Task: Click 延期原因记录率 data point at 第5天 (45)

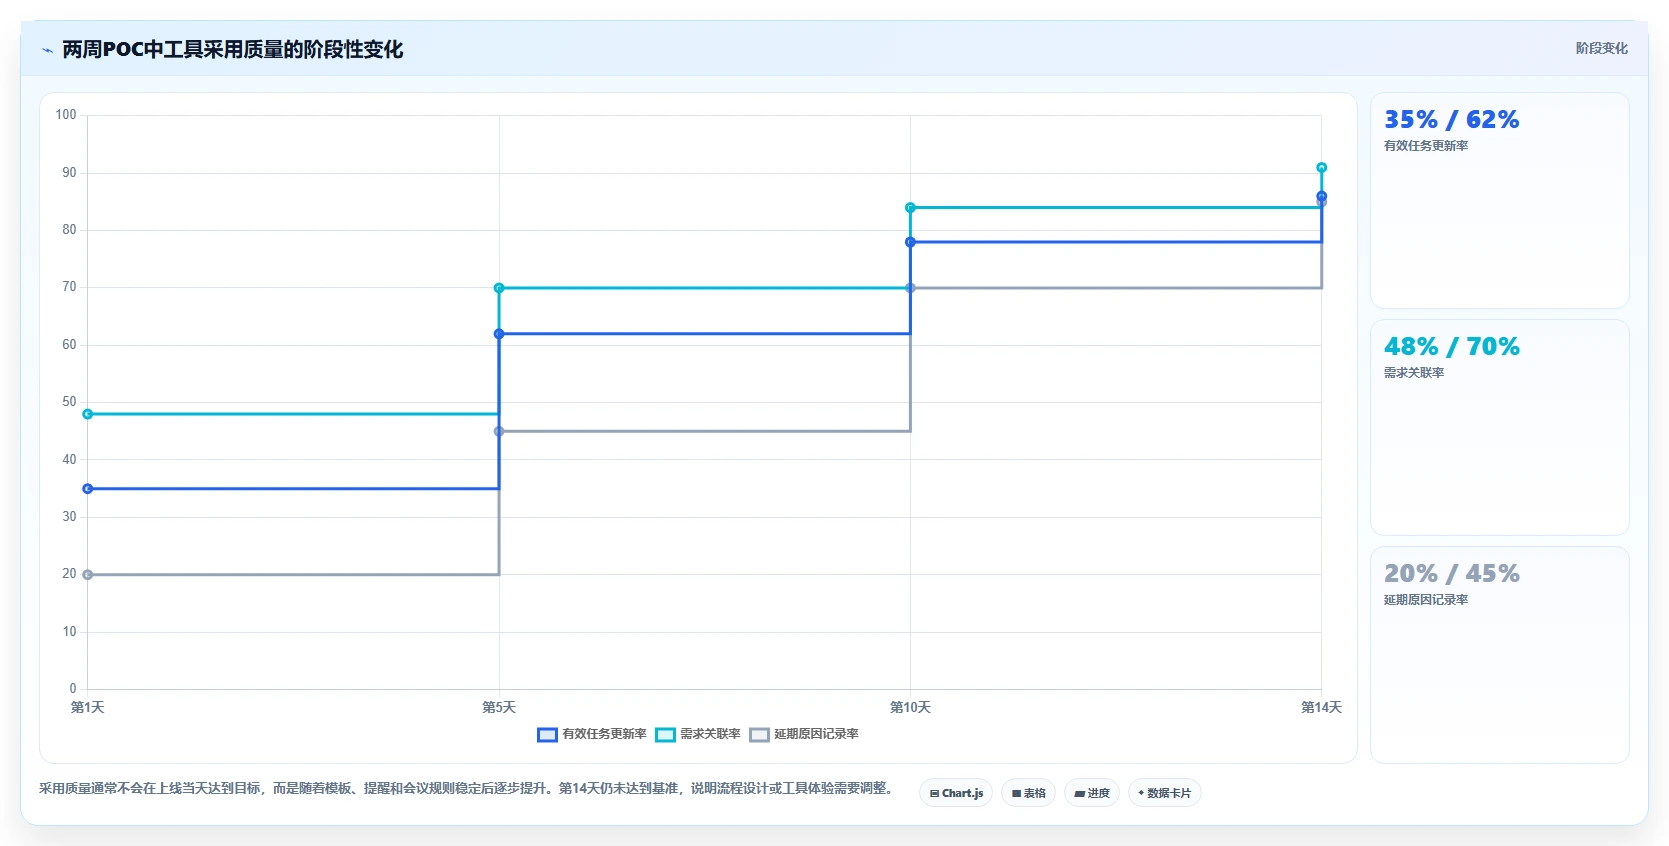Action: (x=499, y=431)
